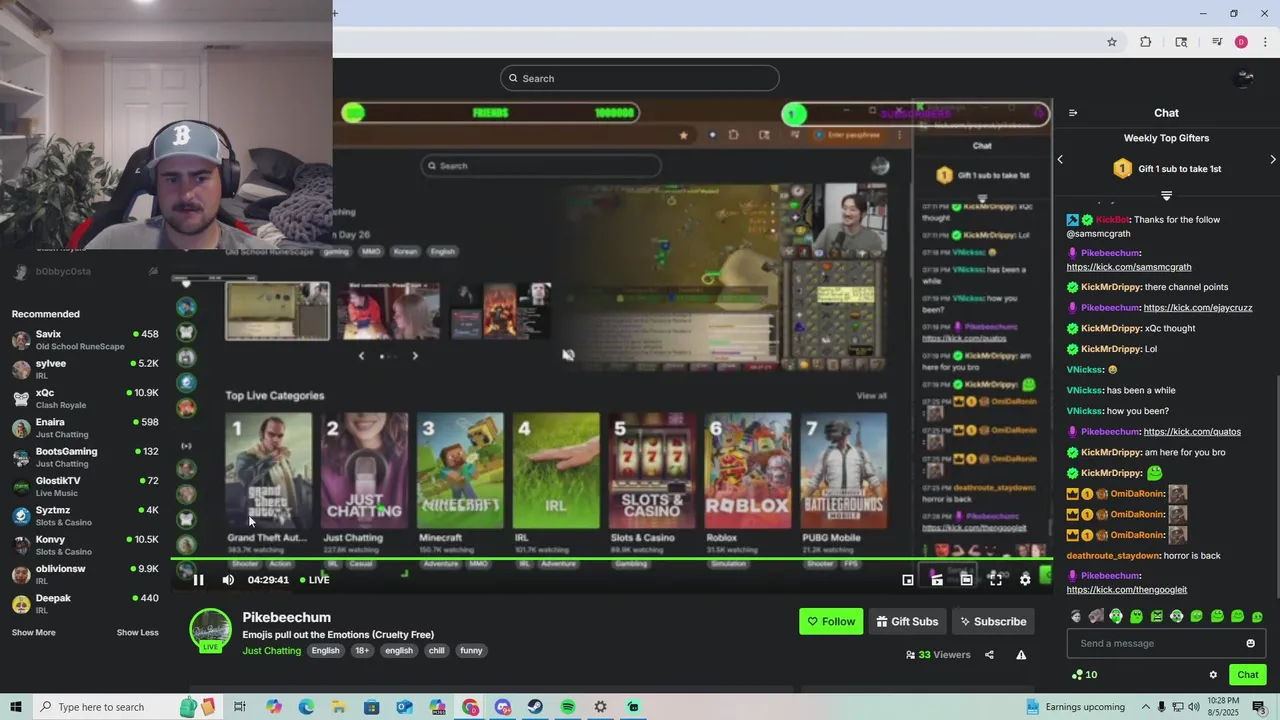
Task: Open Deepak channel in Recommended
Action: (85, 604)
